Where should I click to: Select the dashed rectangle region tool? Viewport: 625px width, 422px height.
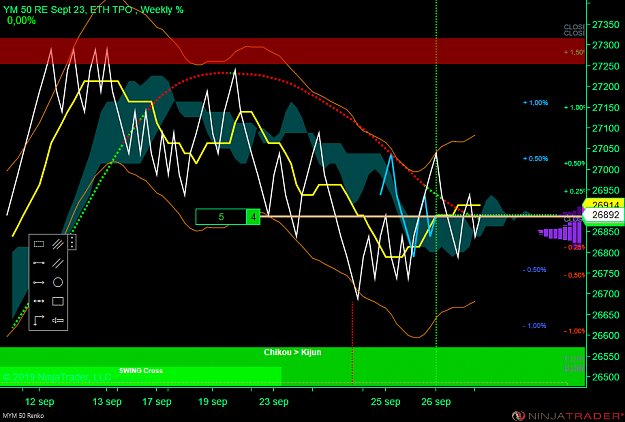coord(39,244)
